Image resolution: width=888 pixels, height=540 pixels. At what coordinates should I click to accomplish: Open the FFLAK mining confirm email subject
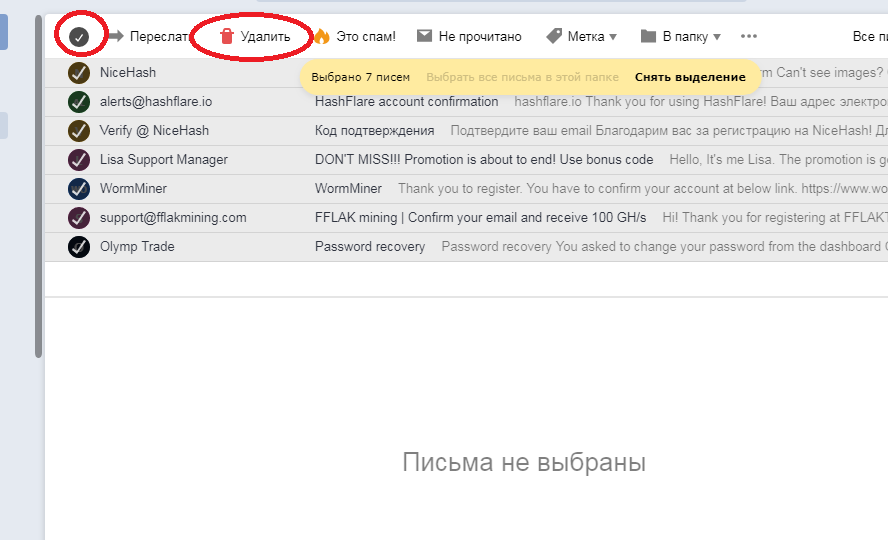[480, 217]
